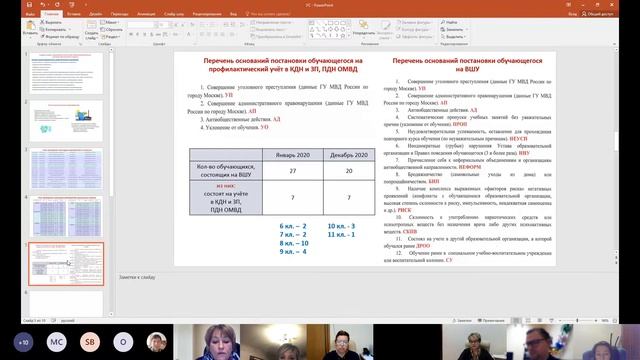Open the Файл tab
This screenshot has height=360, width=640.
click(x=30, y=14)
